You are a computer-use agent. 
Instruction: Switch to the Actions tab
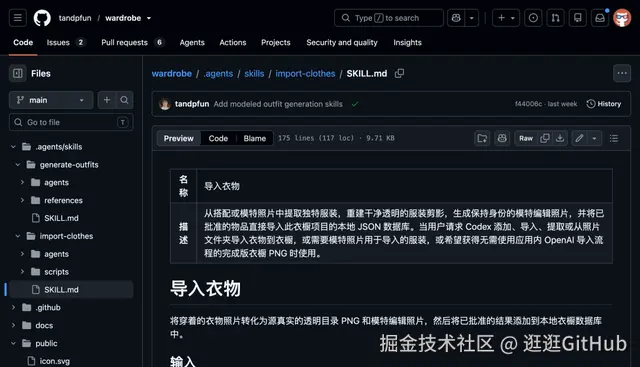(x=233, y=42)
